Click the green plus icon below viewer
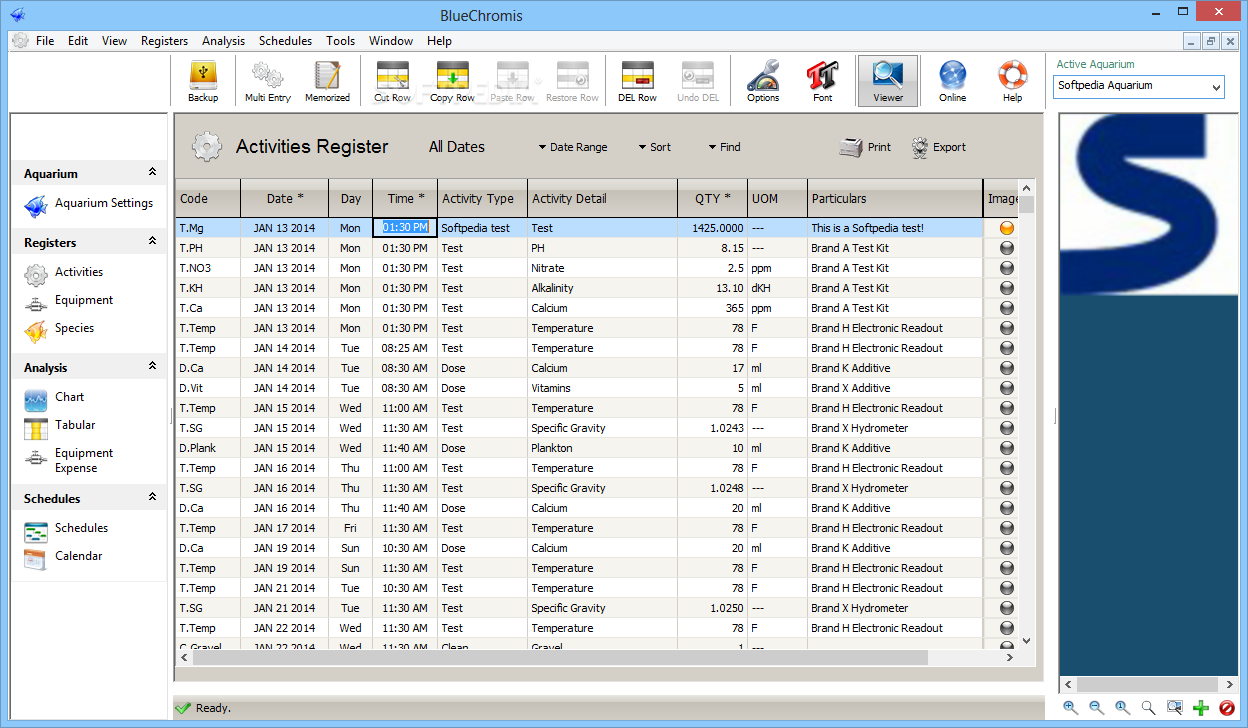The image size is (1248, 728). pos(1201,708)
